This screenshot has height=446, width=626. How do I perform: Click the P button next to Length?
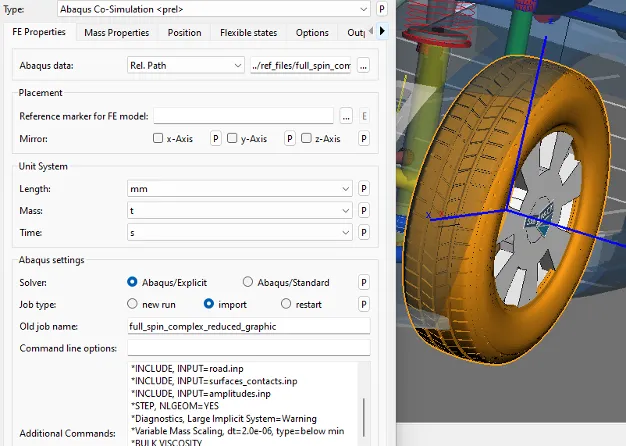tap(364, 188)
